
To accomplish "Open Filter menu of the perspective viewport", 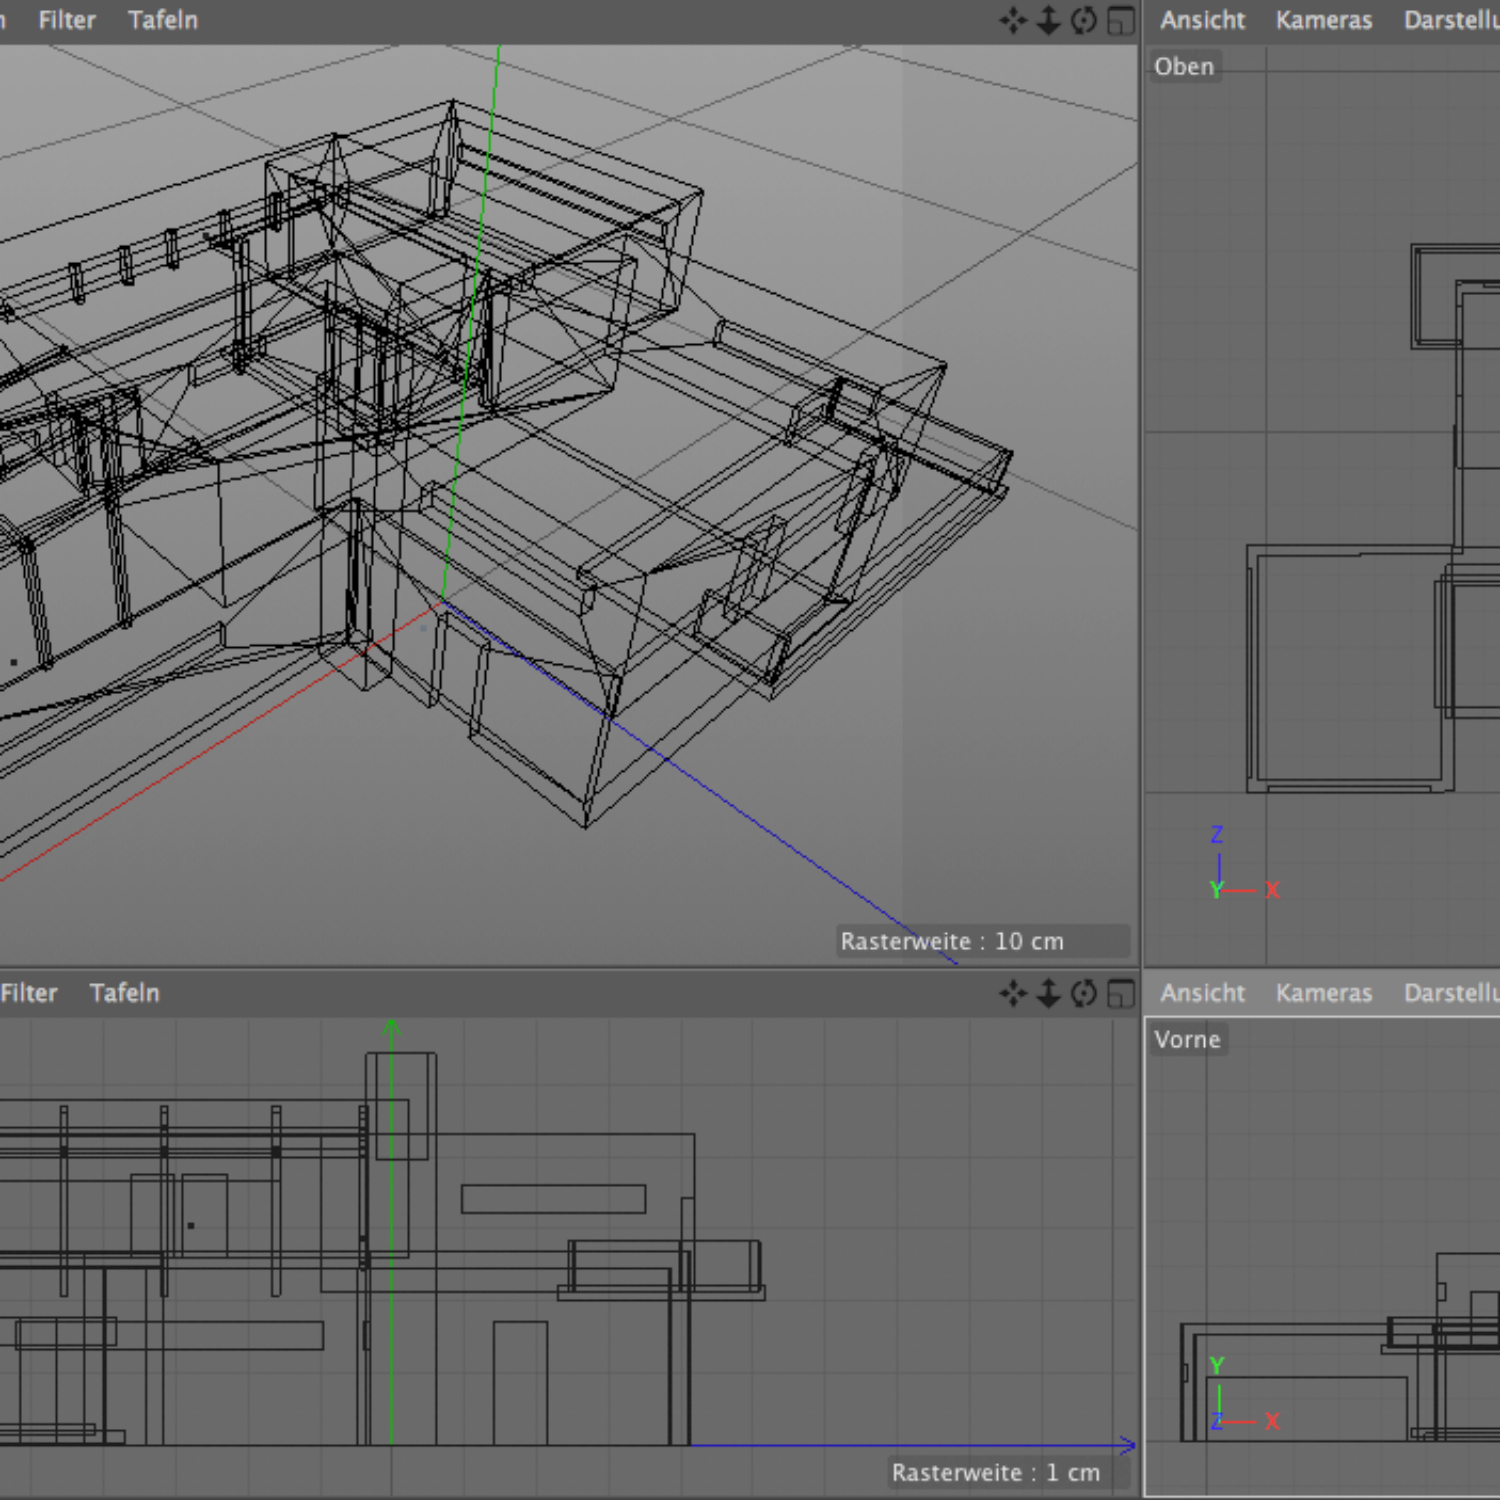I will point(67,20).
